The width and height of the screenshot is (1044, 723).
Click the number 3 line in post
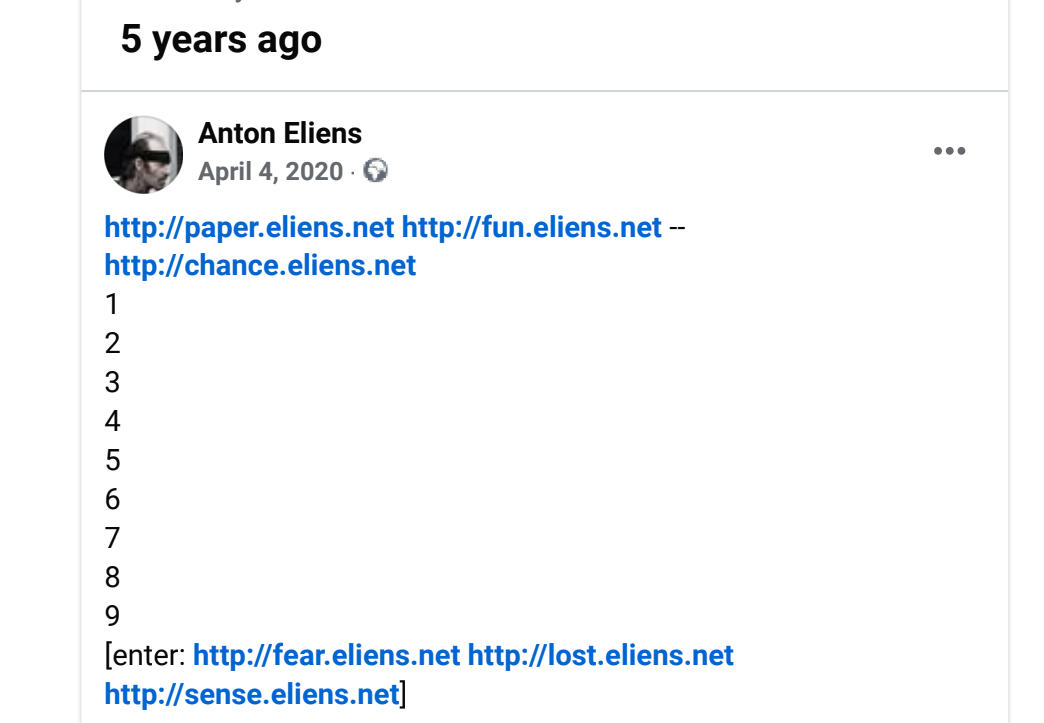click(x=113, y=382)
